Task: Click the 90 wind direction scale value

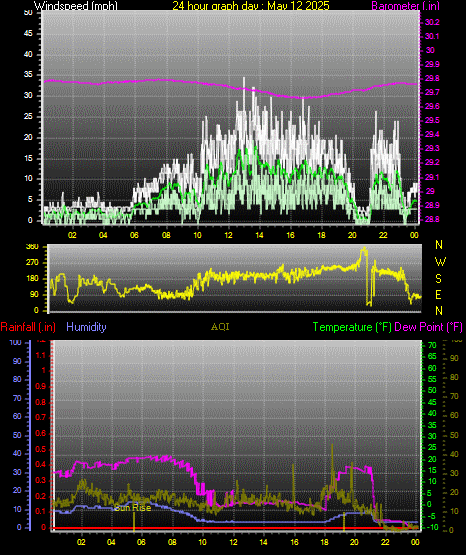Action: tap(34, 295)
